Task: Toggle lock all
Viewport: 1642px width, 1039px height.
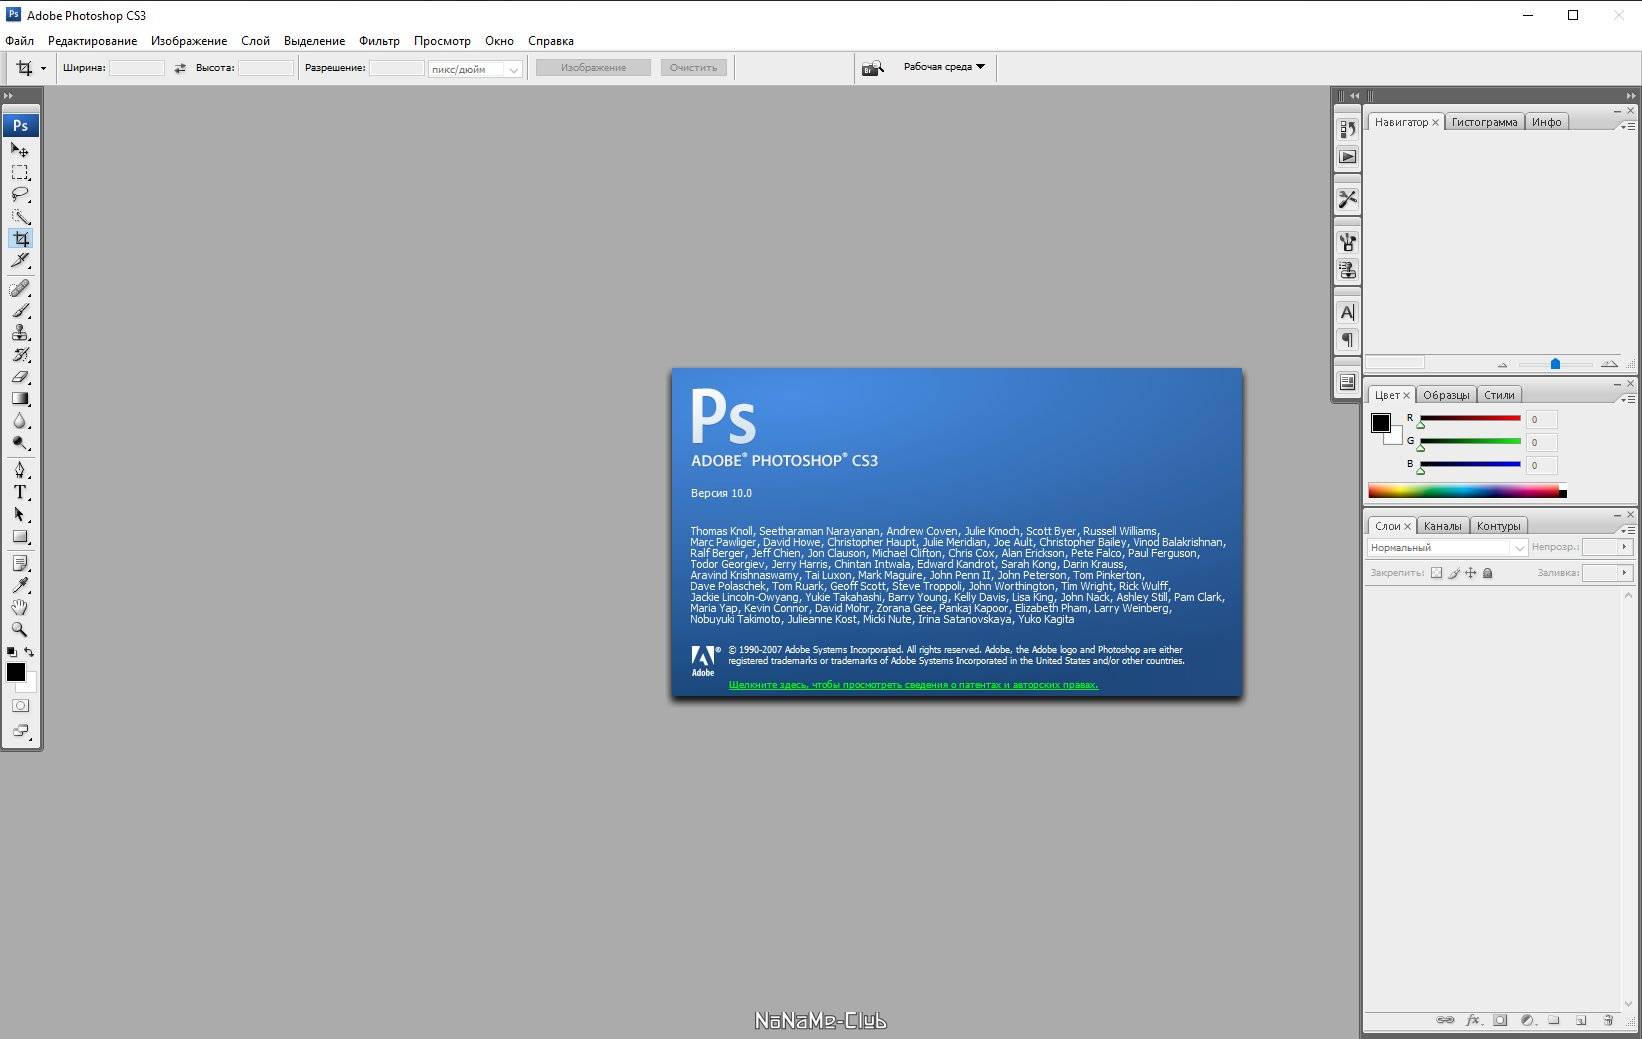Action: 1487,573
